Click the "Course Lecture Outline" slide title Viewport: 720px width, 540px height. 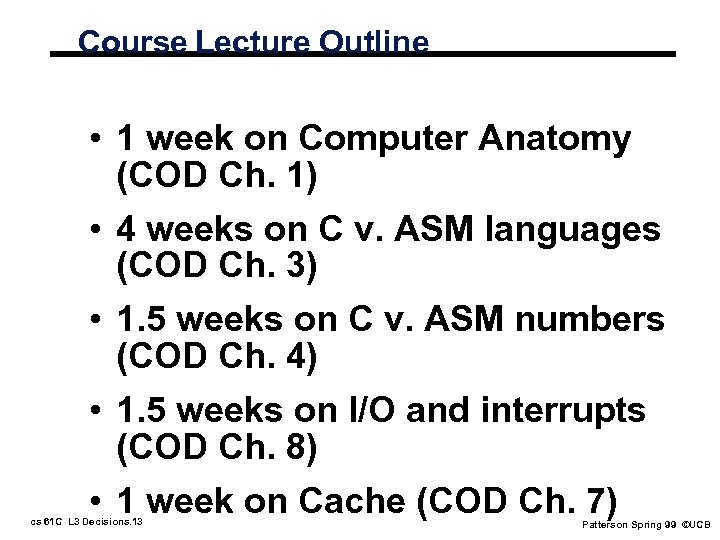coord(253,42)
